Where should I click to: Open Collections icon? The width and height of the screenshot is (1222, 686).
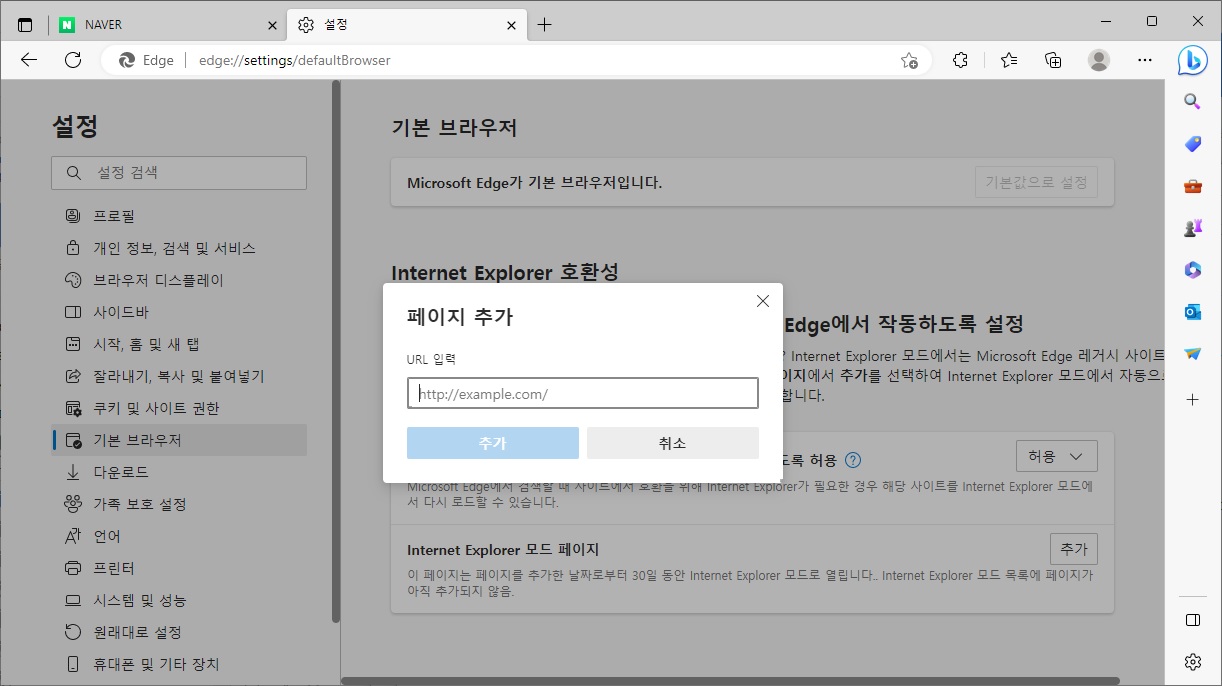[1053, 60]
